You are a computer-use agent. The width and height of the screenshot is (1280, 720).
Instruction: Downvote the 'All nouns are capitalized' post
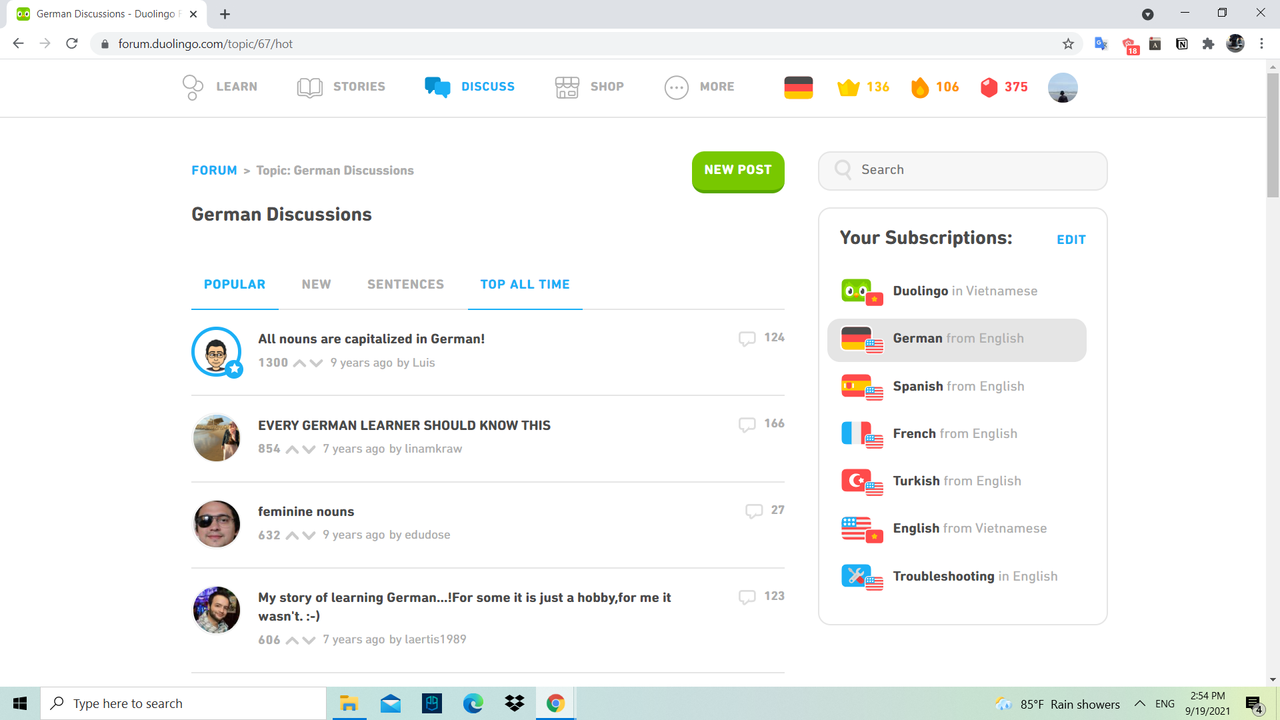point(316,363)
